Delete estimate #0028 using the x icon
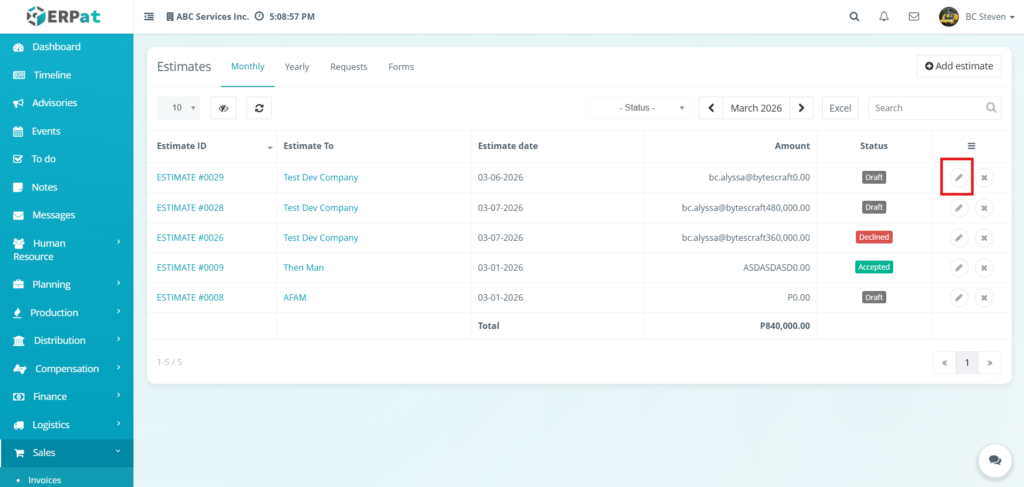The width and height of the screenshot is (1024, 487). click(984, 208)
